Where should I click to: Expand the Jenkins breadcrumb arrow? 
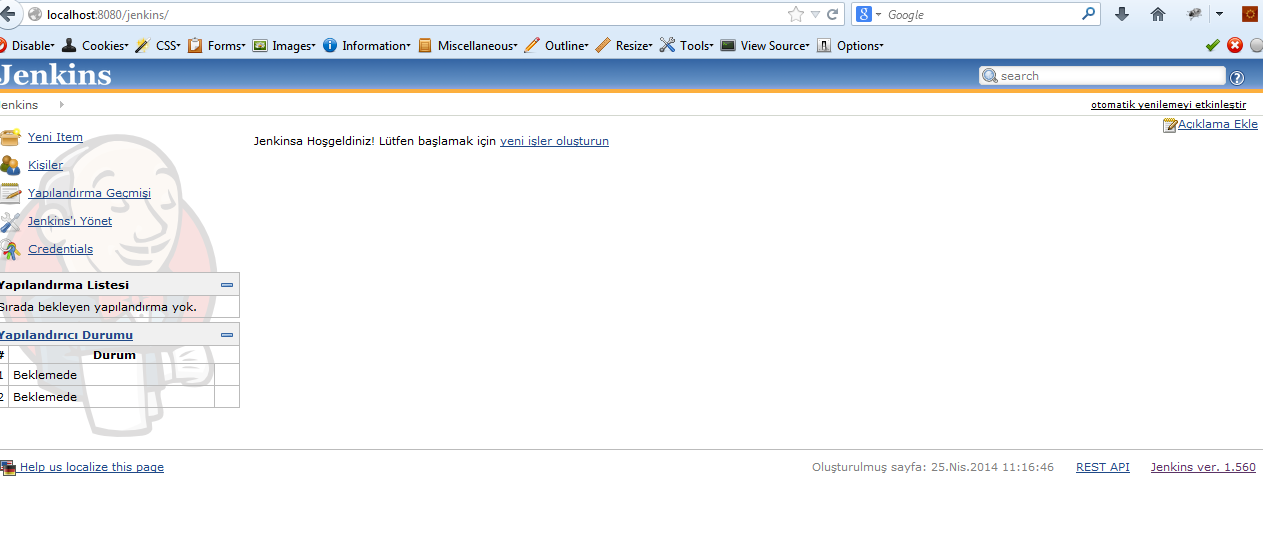[x=61, y=104]
